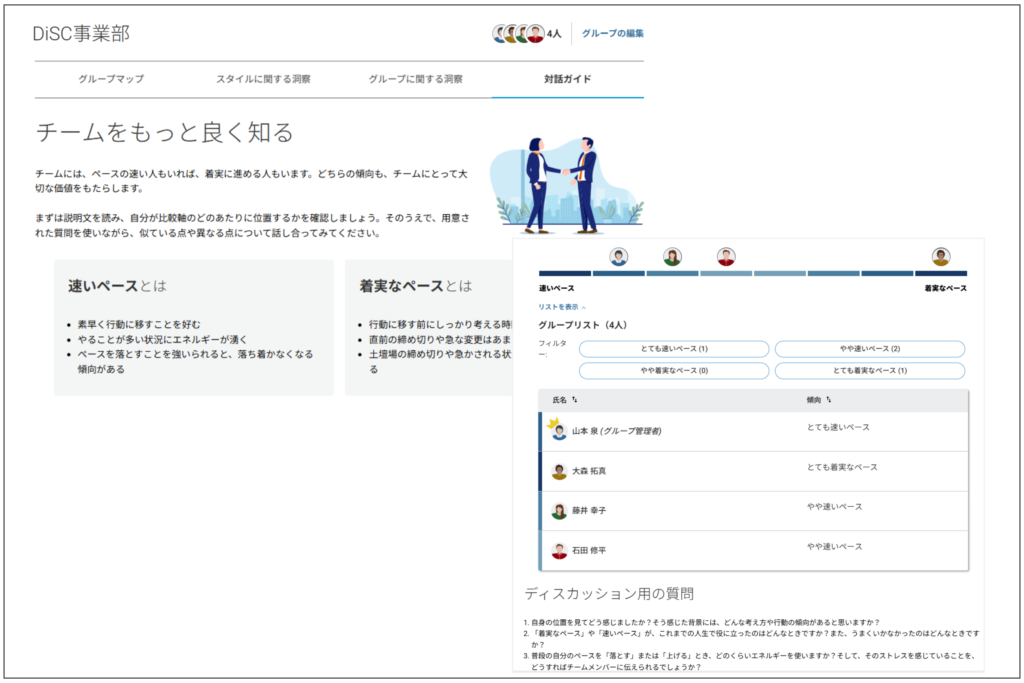Click blue-shirt avatar on the pace scale
This screenshot has height=683, width=1024.
619,257
